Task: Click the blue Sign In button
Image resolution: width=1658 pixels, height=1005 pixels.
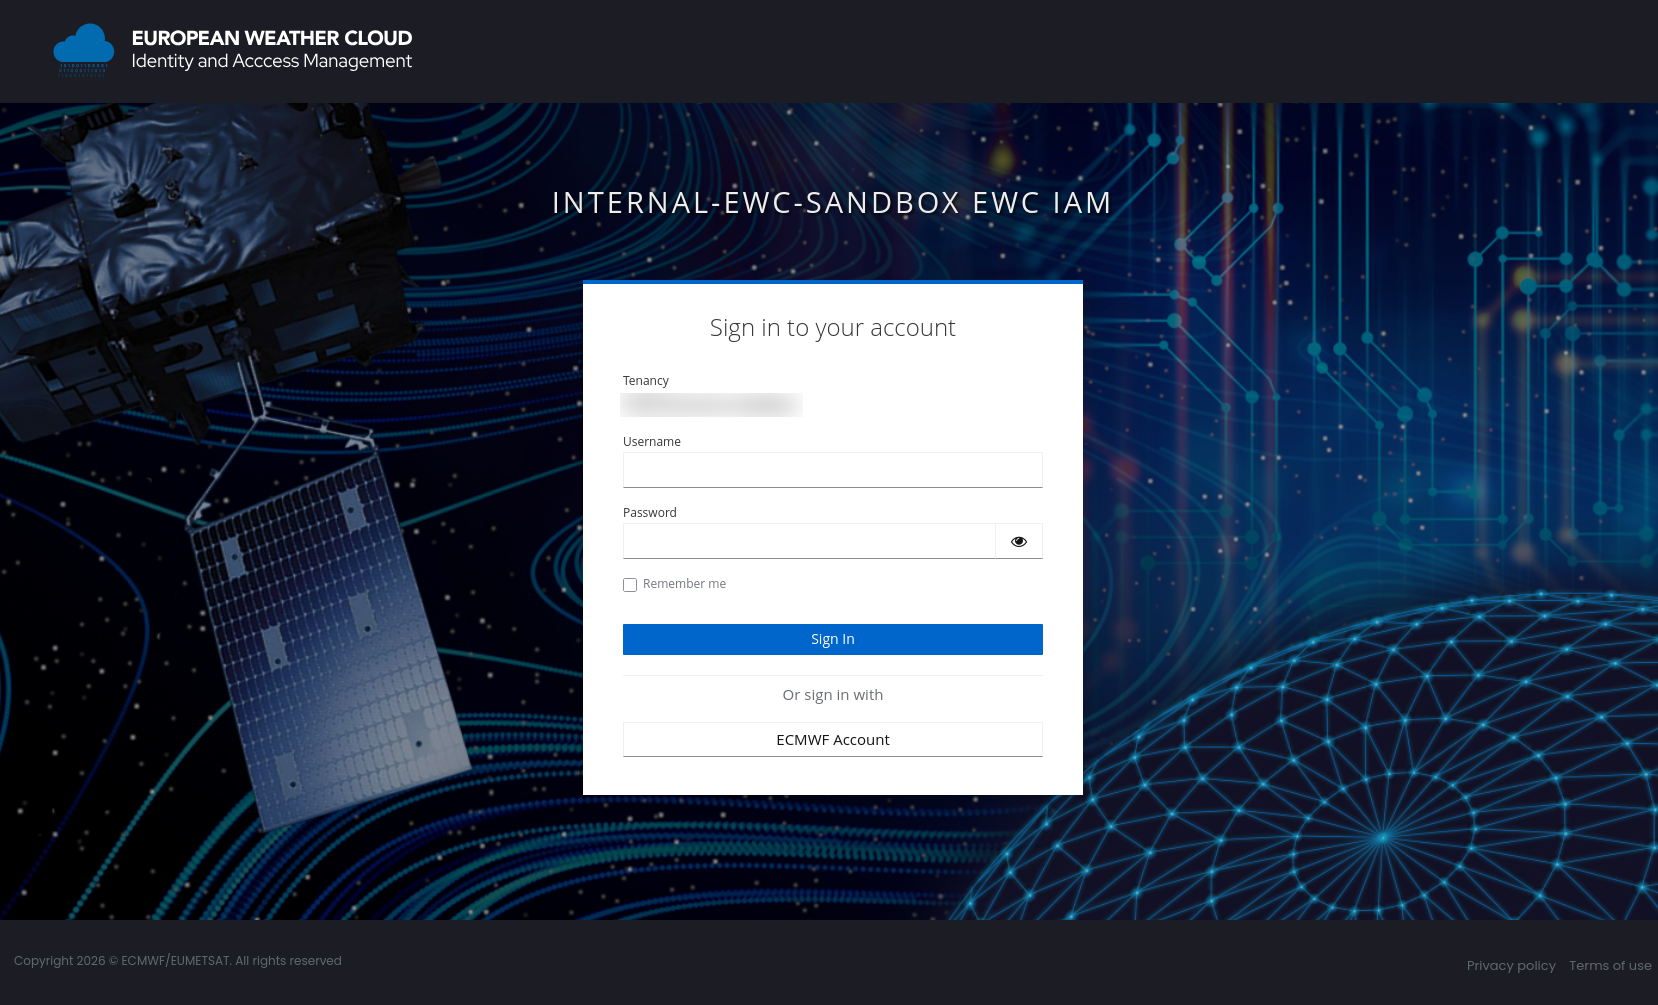Action: (833, 639)
